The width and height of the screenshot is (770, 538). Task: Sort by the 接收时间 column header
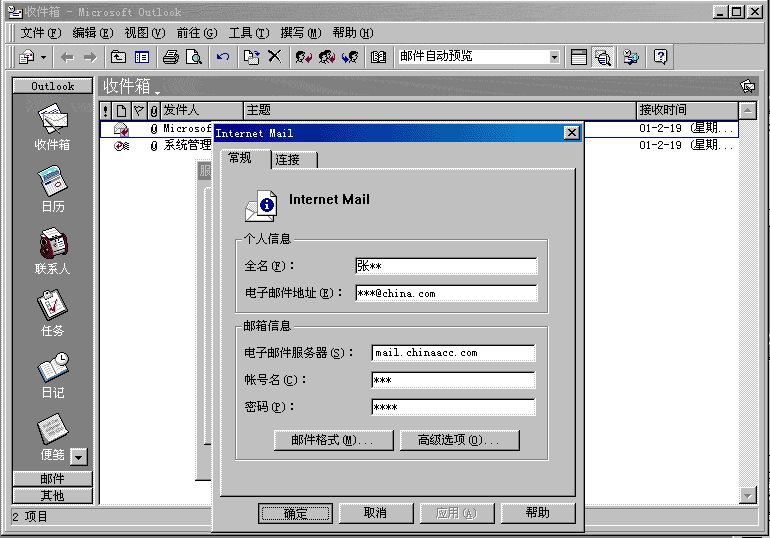click(x=687, y=110)
